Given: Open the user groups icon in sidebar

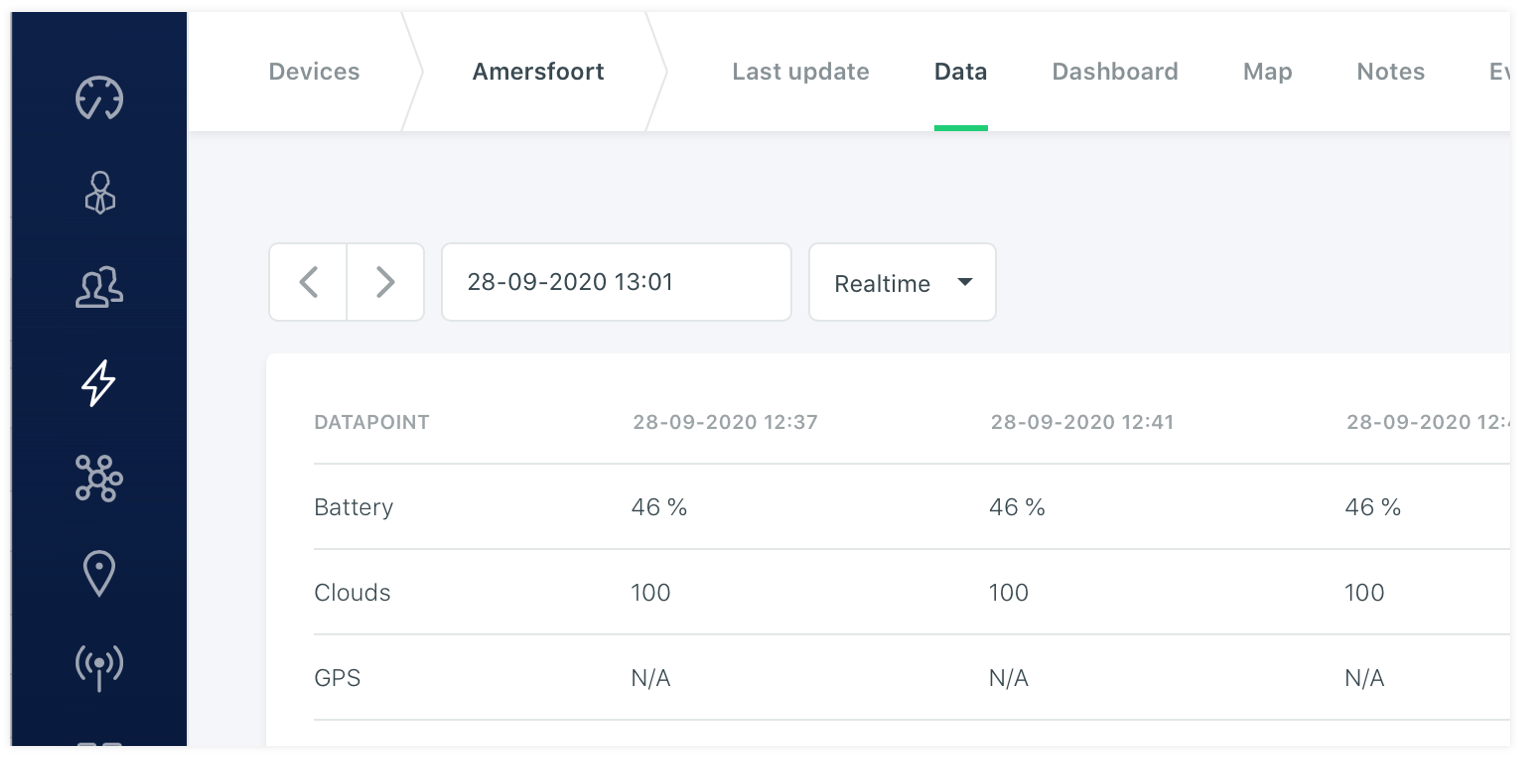Looking at the screenshot, I should [x=99, y=287].
